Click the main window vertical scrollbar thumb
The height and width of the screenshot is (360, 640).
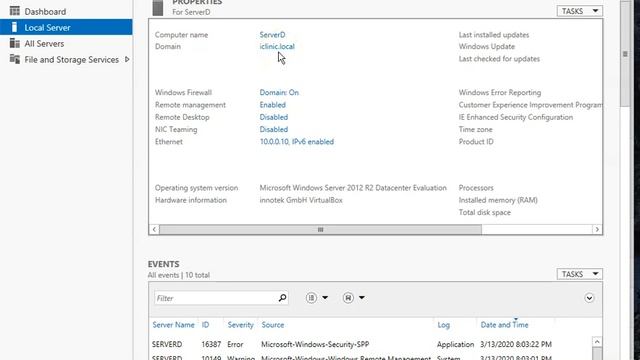coord(625,53)
